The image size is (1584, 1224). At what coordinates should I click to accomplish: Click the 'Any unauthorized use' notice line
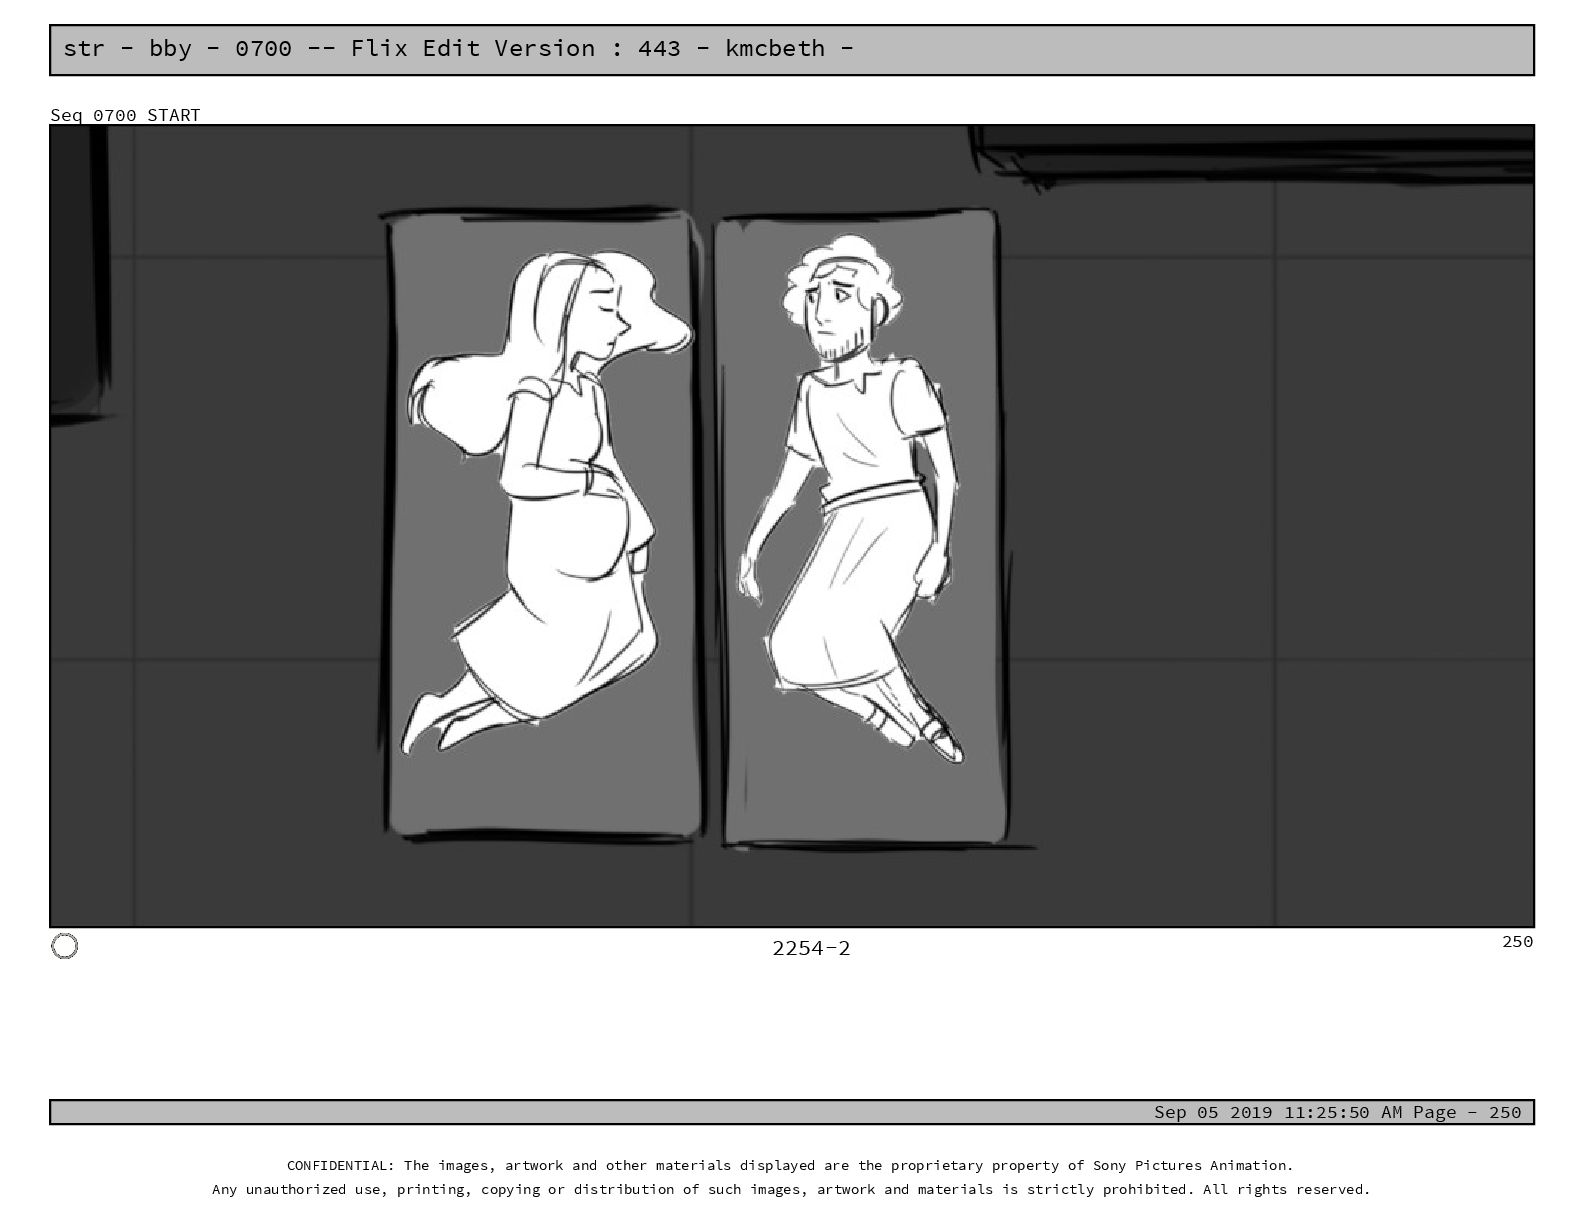pyautogui.click(x=791, y=1189)
